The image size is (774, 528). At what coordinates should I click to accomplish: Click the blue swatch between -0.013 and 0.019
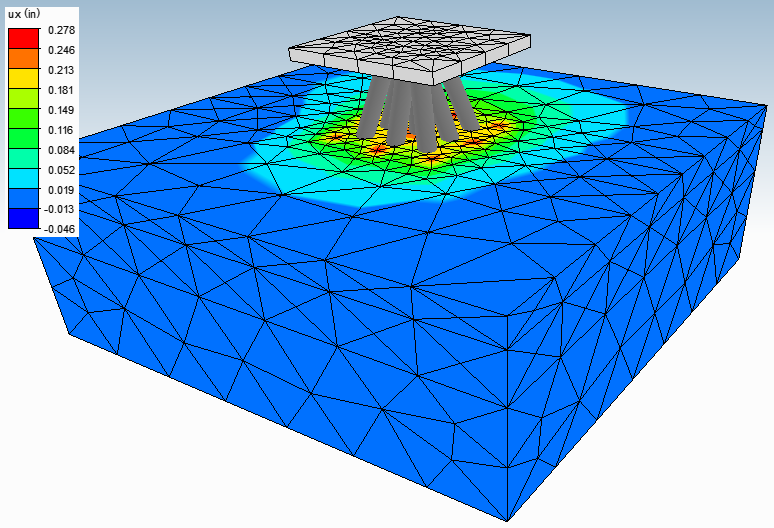[23, 198]
